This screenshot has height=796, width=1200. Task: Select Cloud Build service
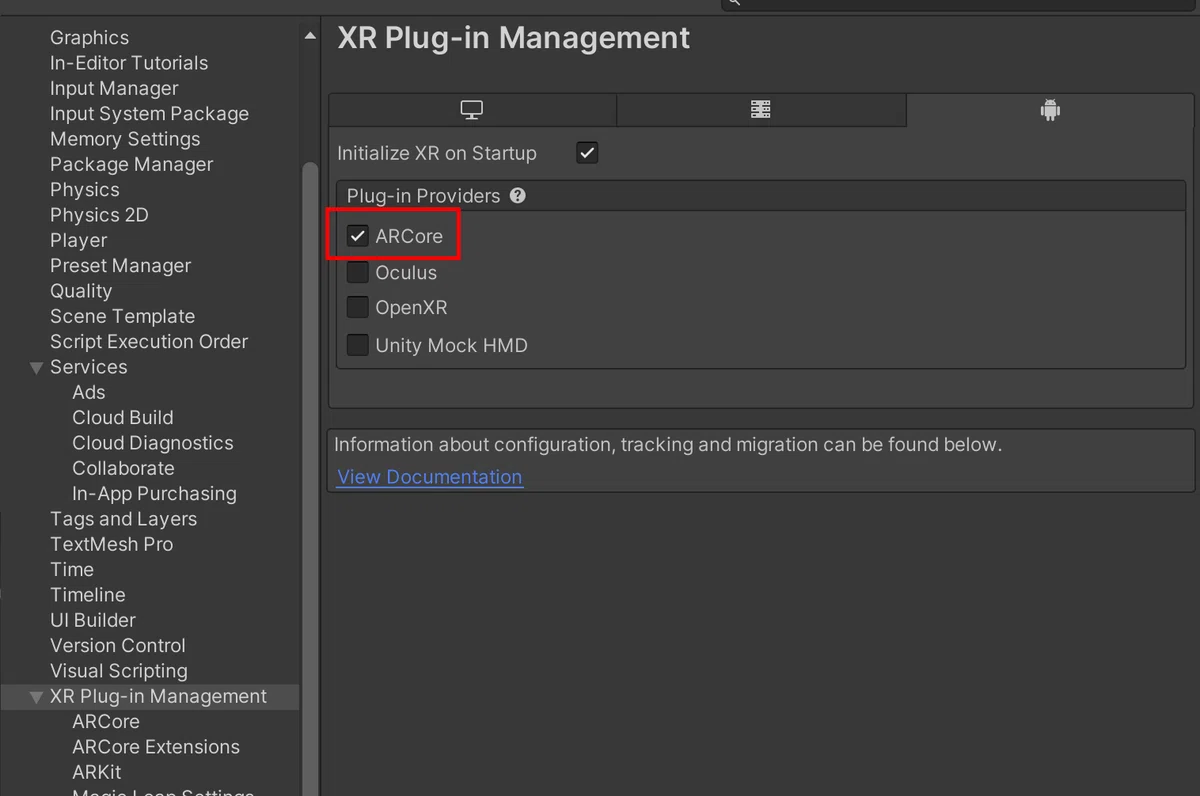(122, 418)
